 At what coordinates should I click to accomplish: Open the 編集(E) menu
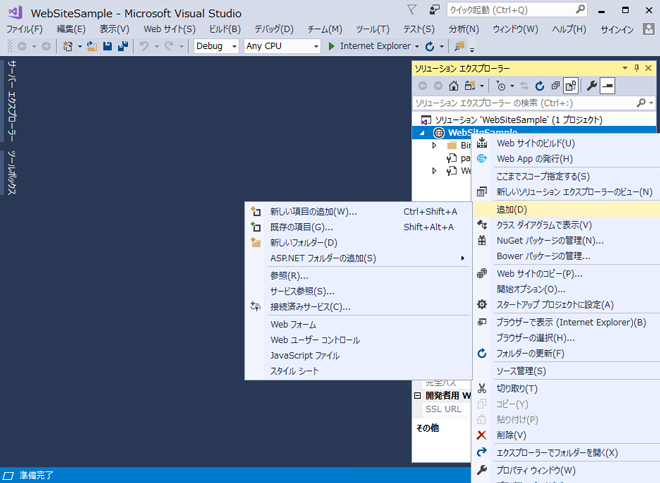(x=71, y=29)
